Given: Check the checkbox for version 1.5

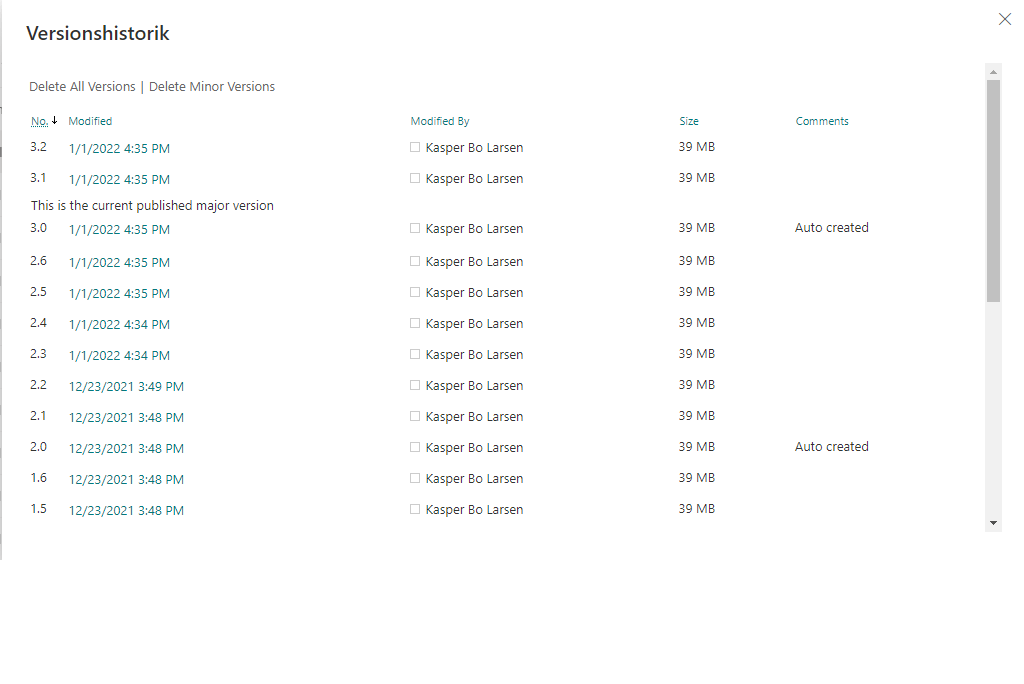Looking at the screenshot, I should point(414,508).
